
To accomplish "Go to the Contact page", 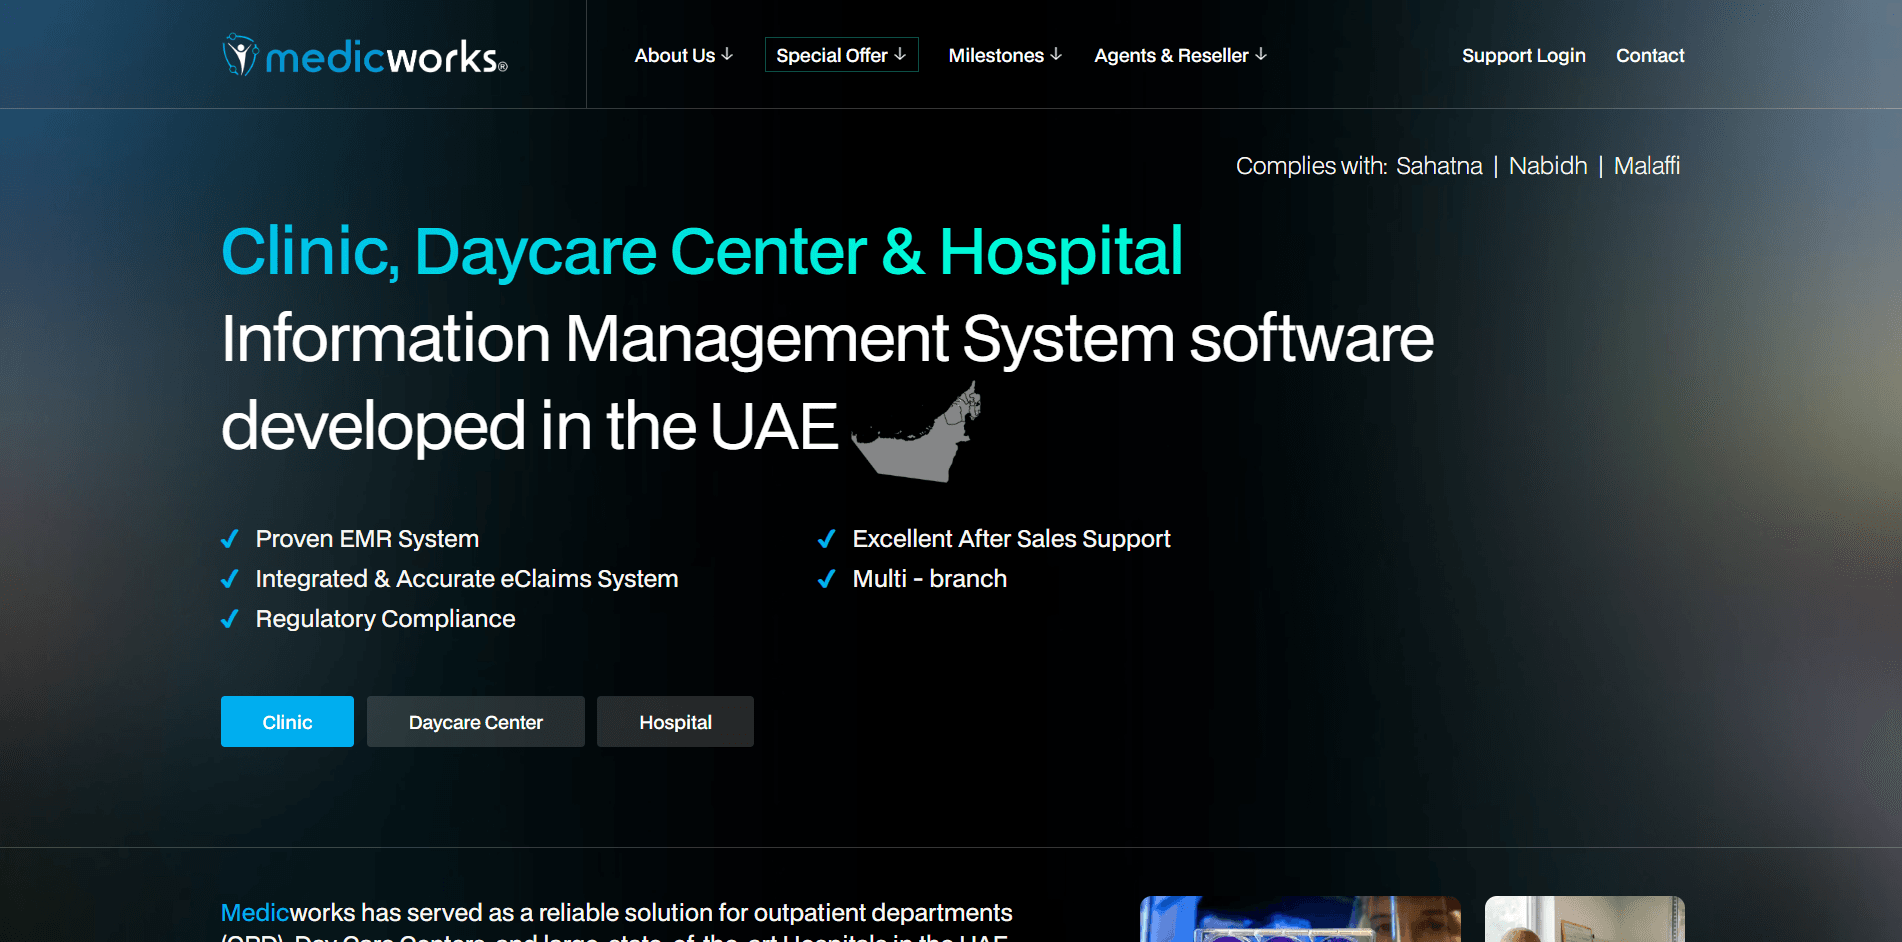I will point(1650,55).
